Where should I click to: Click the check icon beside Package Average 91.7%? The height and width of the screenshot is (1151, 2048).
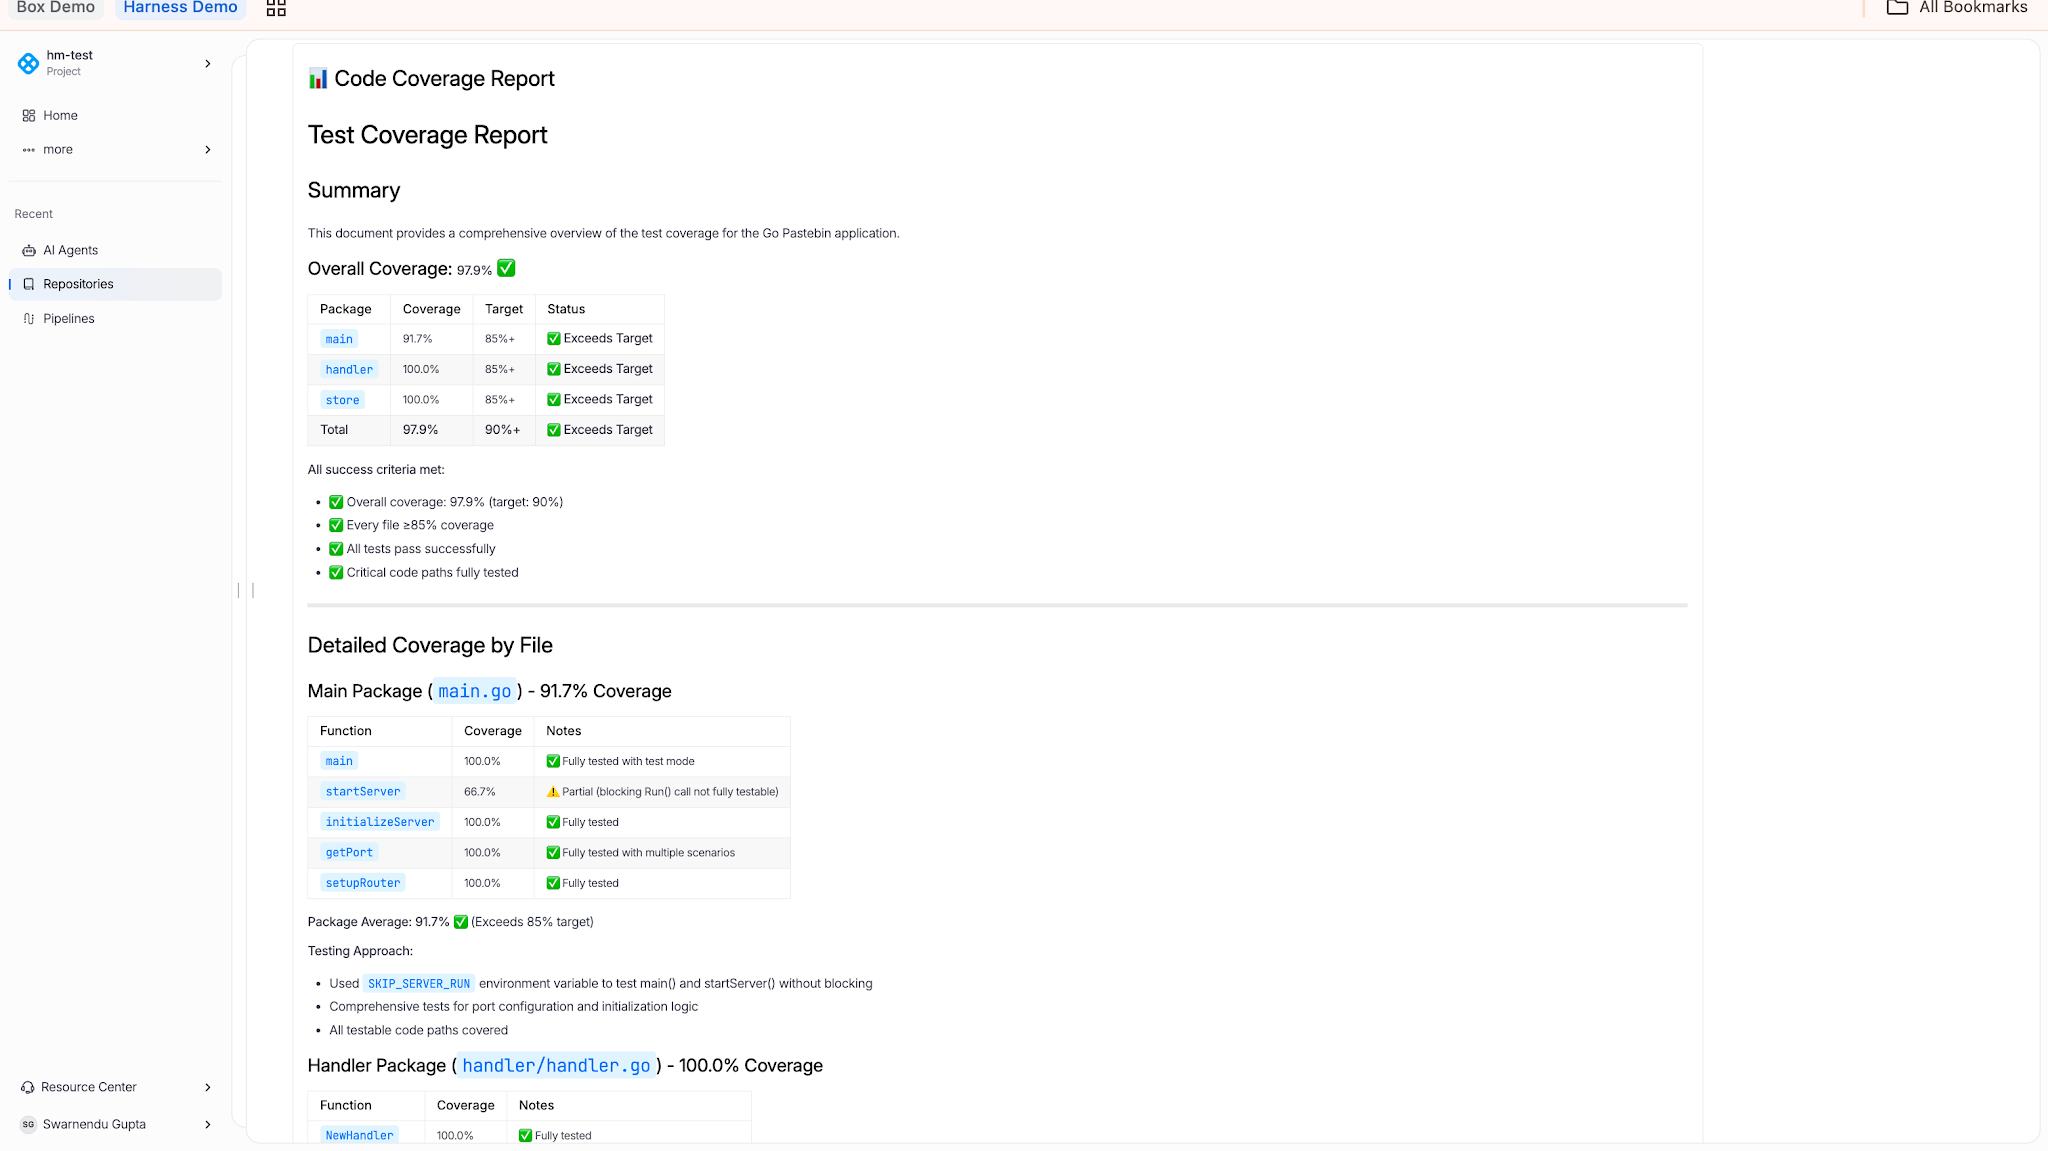point(461,922)
